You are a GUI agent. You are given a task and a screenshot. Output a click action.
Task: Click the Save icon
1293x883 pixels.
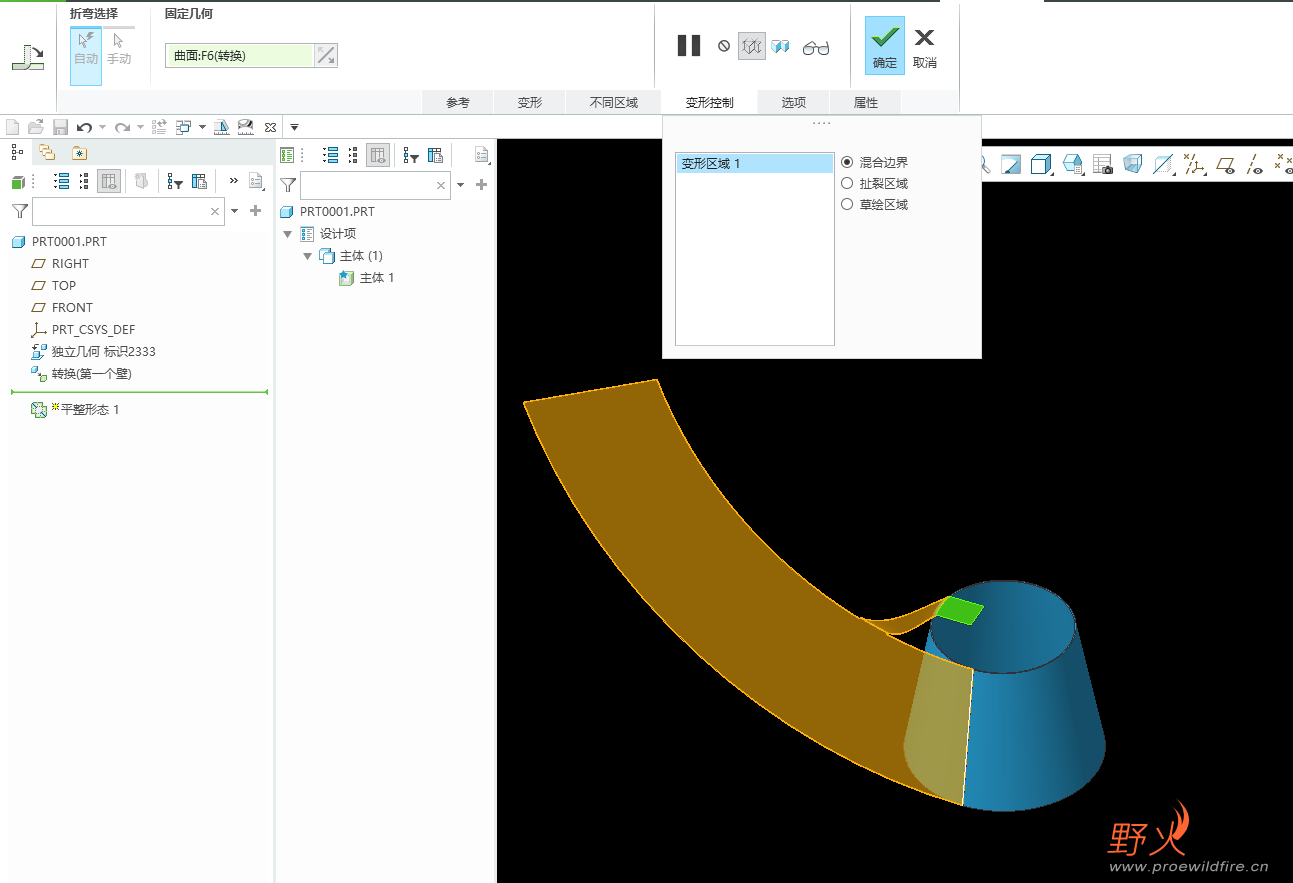60,127
